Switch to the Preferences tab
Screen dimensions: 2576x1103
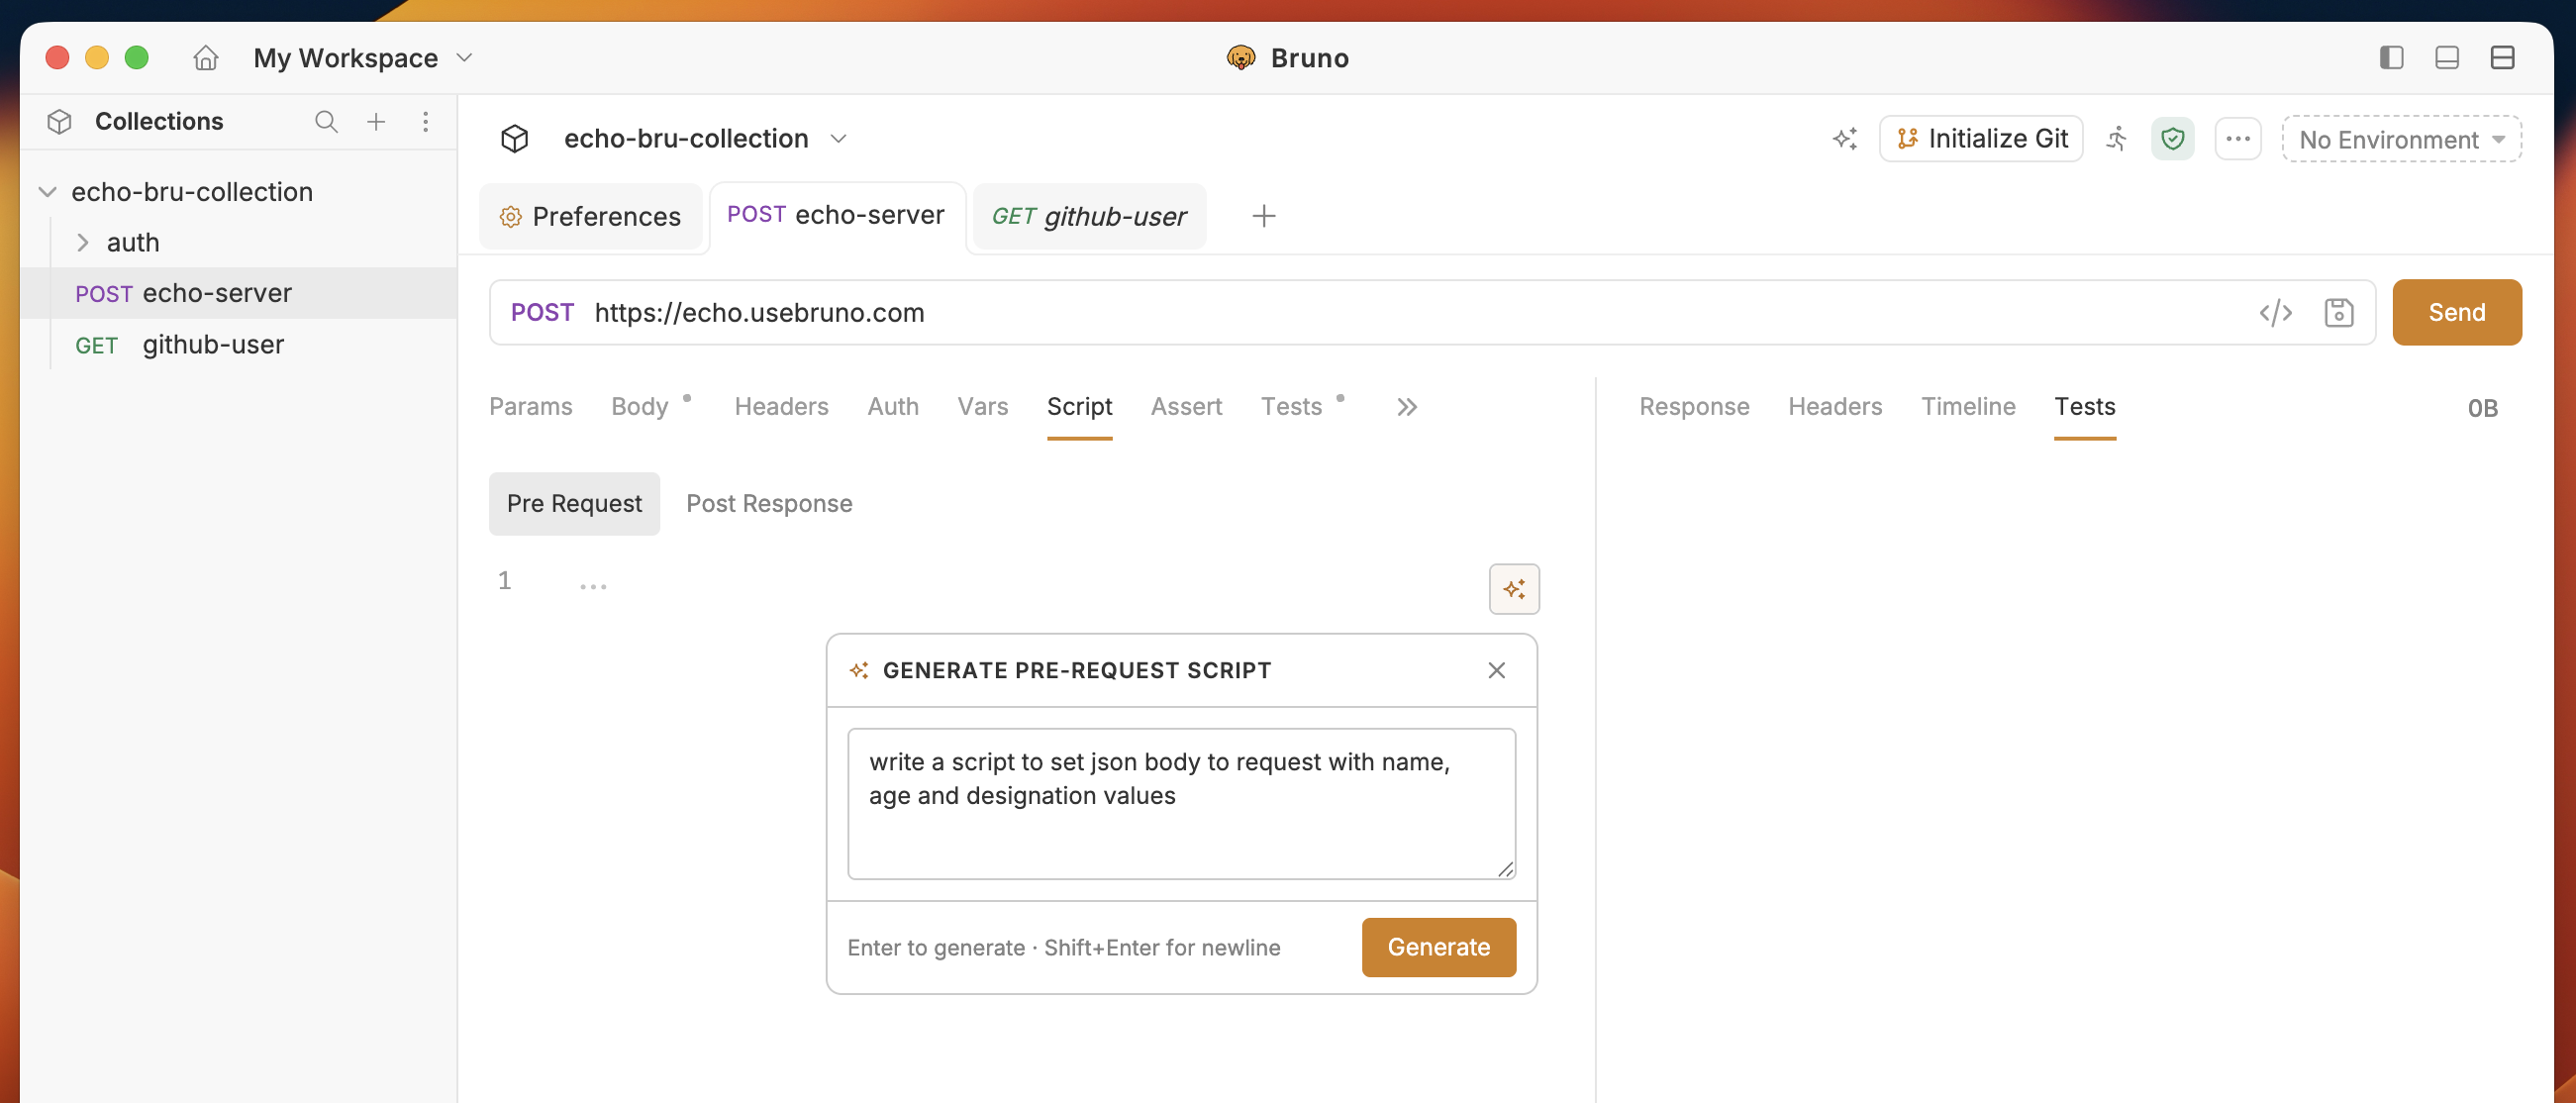(x=591, y=216)
